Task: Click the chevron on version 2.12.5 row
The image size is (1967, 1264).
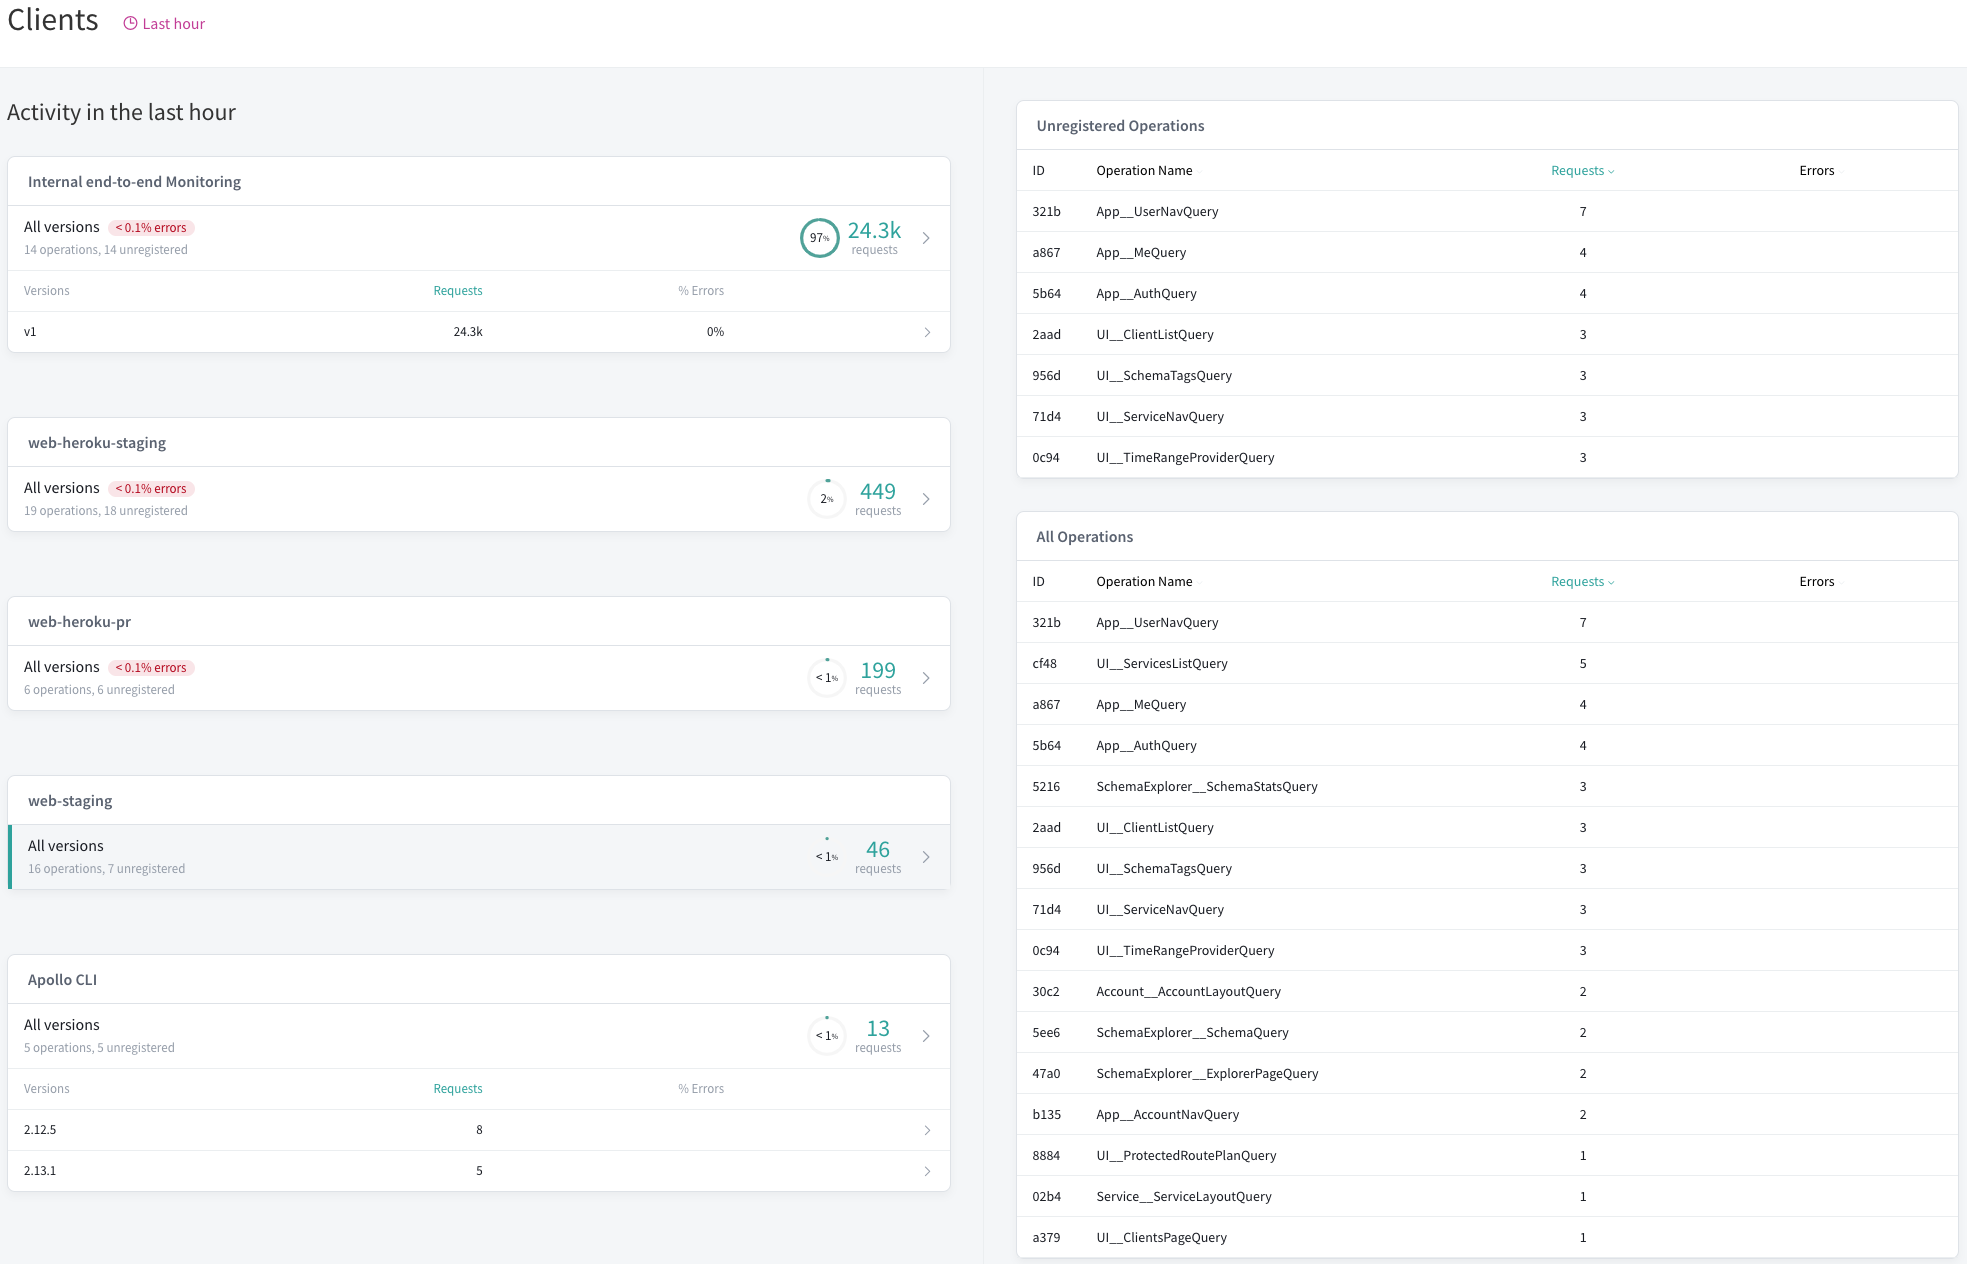Action: (x=929, y=1129)
